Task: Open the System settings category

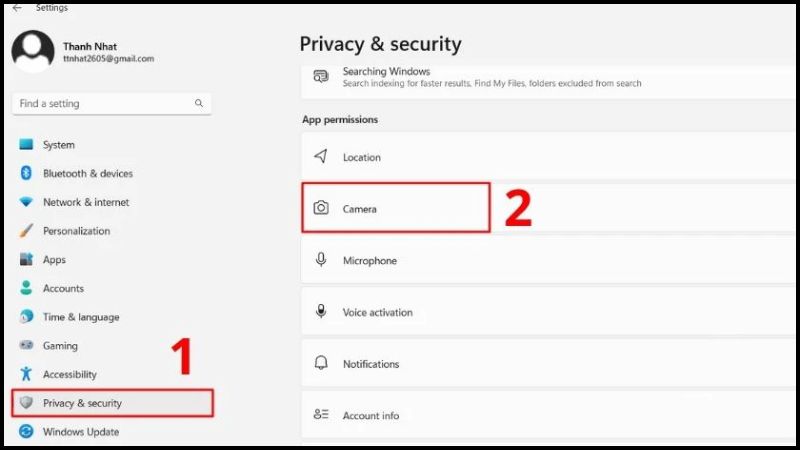Action: [x=59, y=145]
